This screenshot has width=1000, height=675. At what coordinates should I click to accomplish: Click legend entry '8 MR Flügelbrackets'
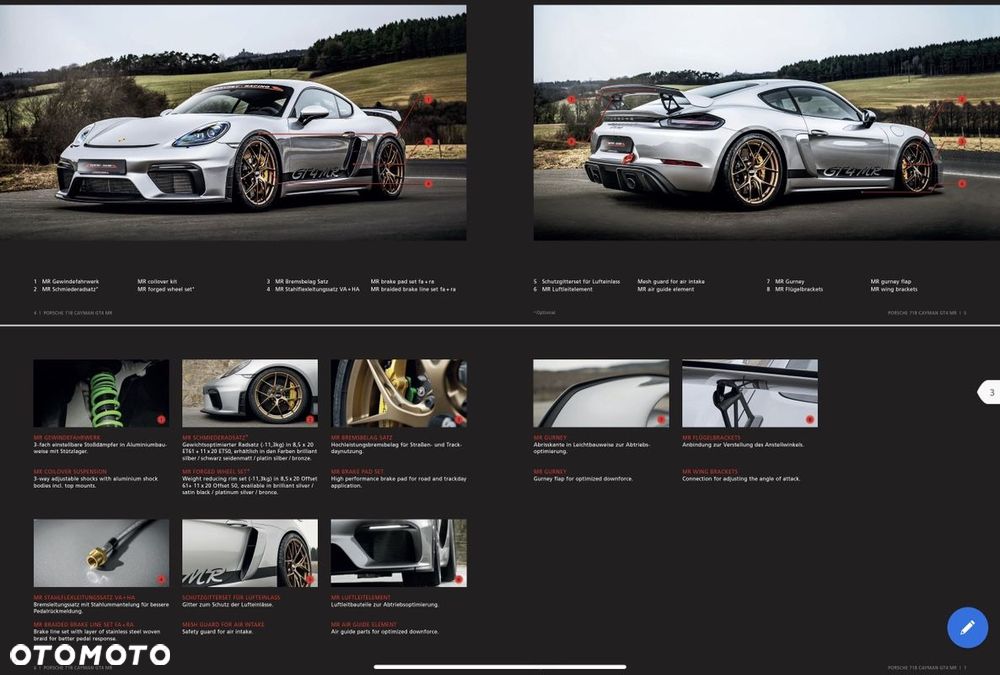pyautogui.click(x=795, y=289)
